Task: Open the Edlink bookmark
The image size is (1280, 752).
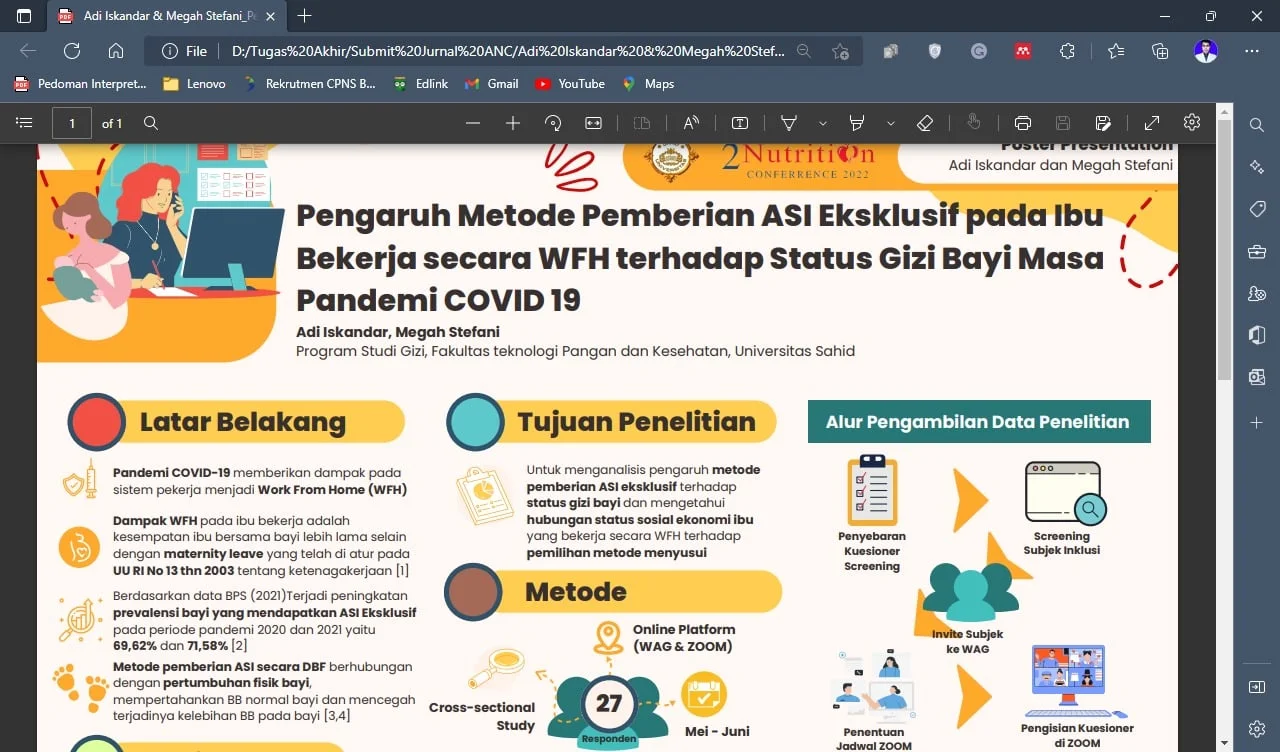Action: (x=420, y=84)
